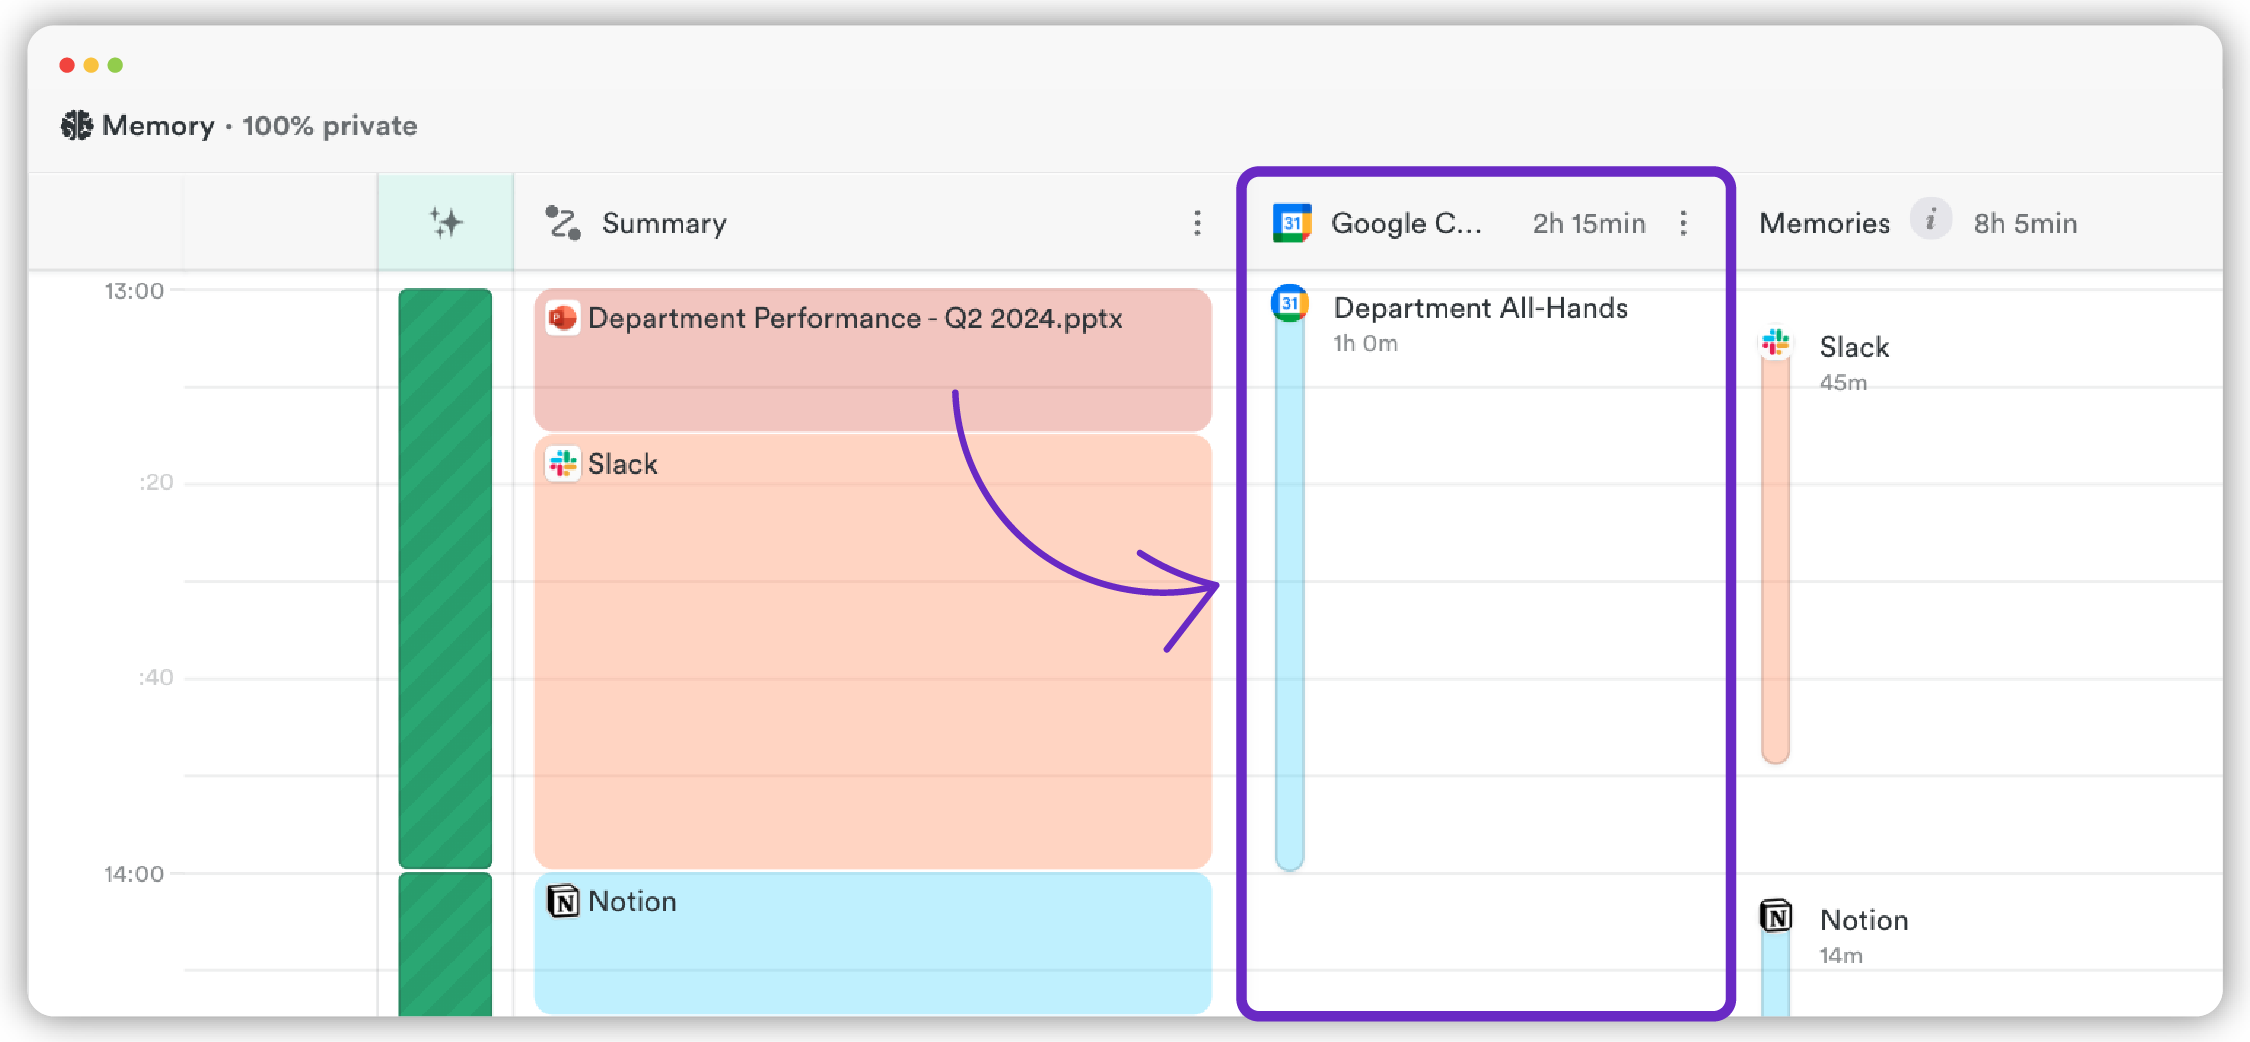This screenshot has width=2250, height=1042.
Task: Open the calendar icon on Department All-Hands event
Action: [1291, 302]
